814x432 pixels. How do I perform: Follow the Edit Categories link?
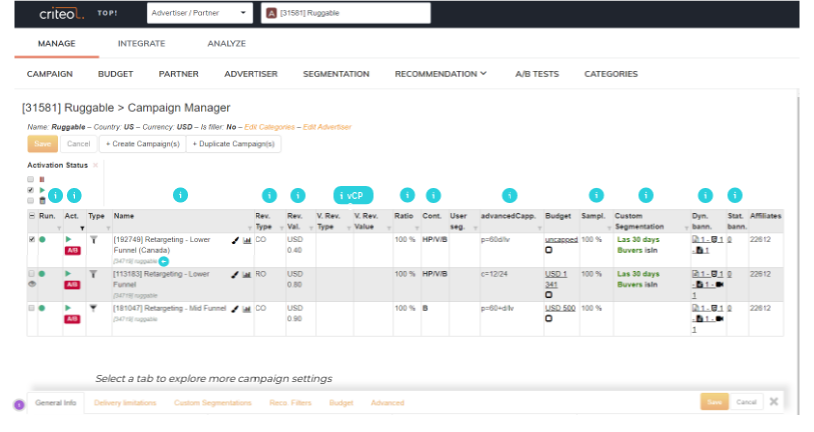click(269, 127)
